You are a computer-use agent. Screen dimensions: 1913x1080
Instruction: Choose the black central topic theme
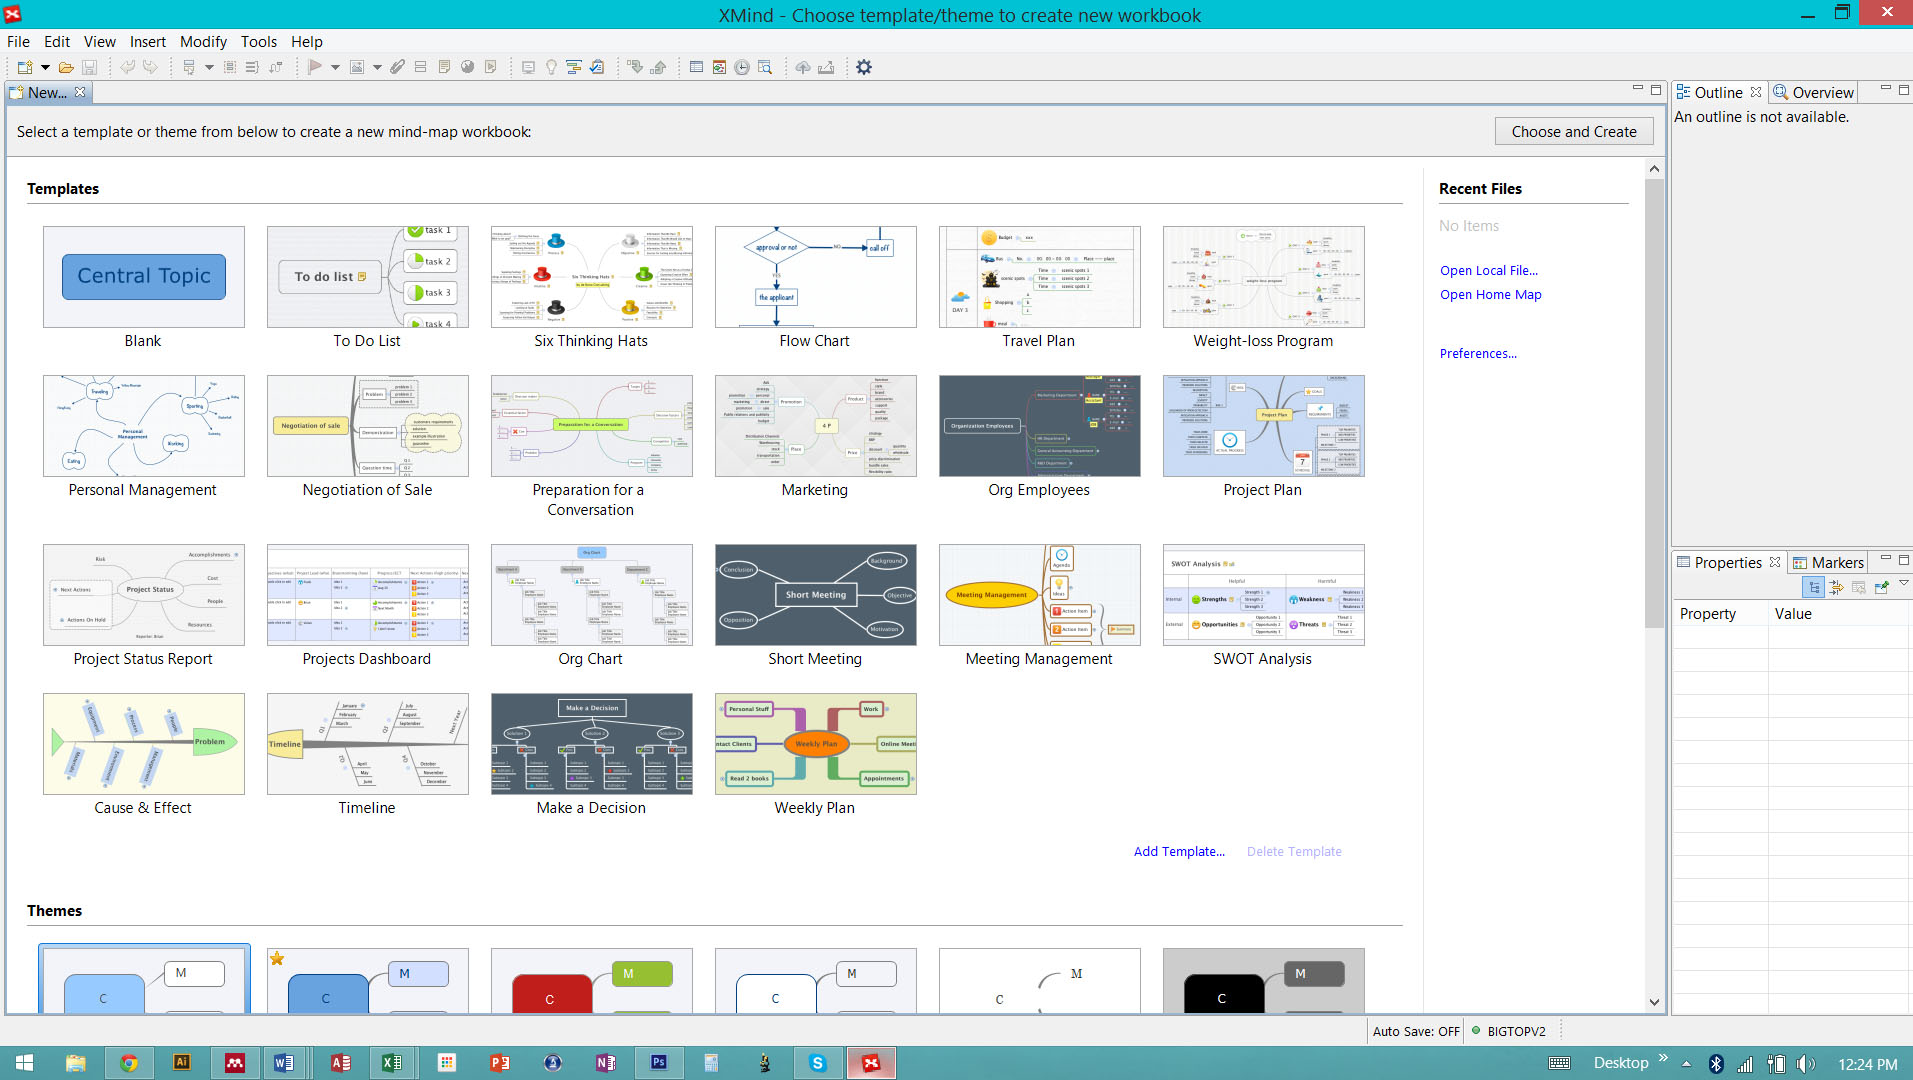pyautogui.click(x=1264, y=981)
